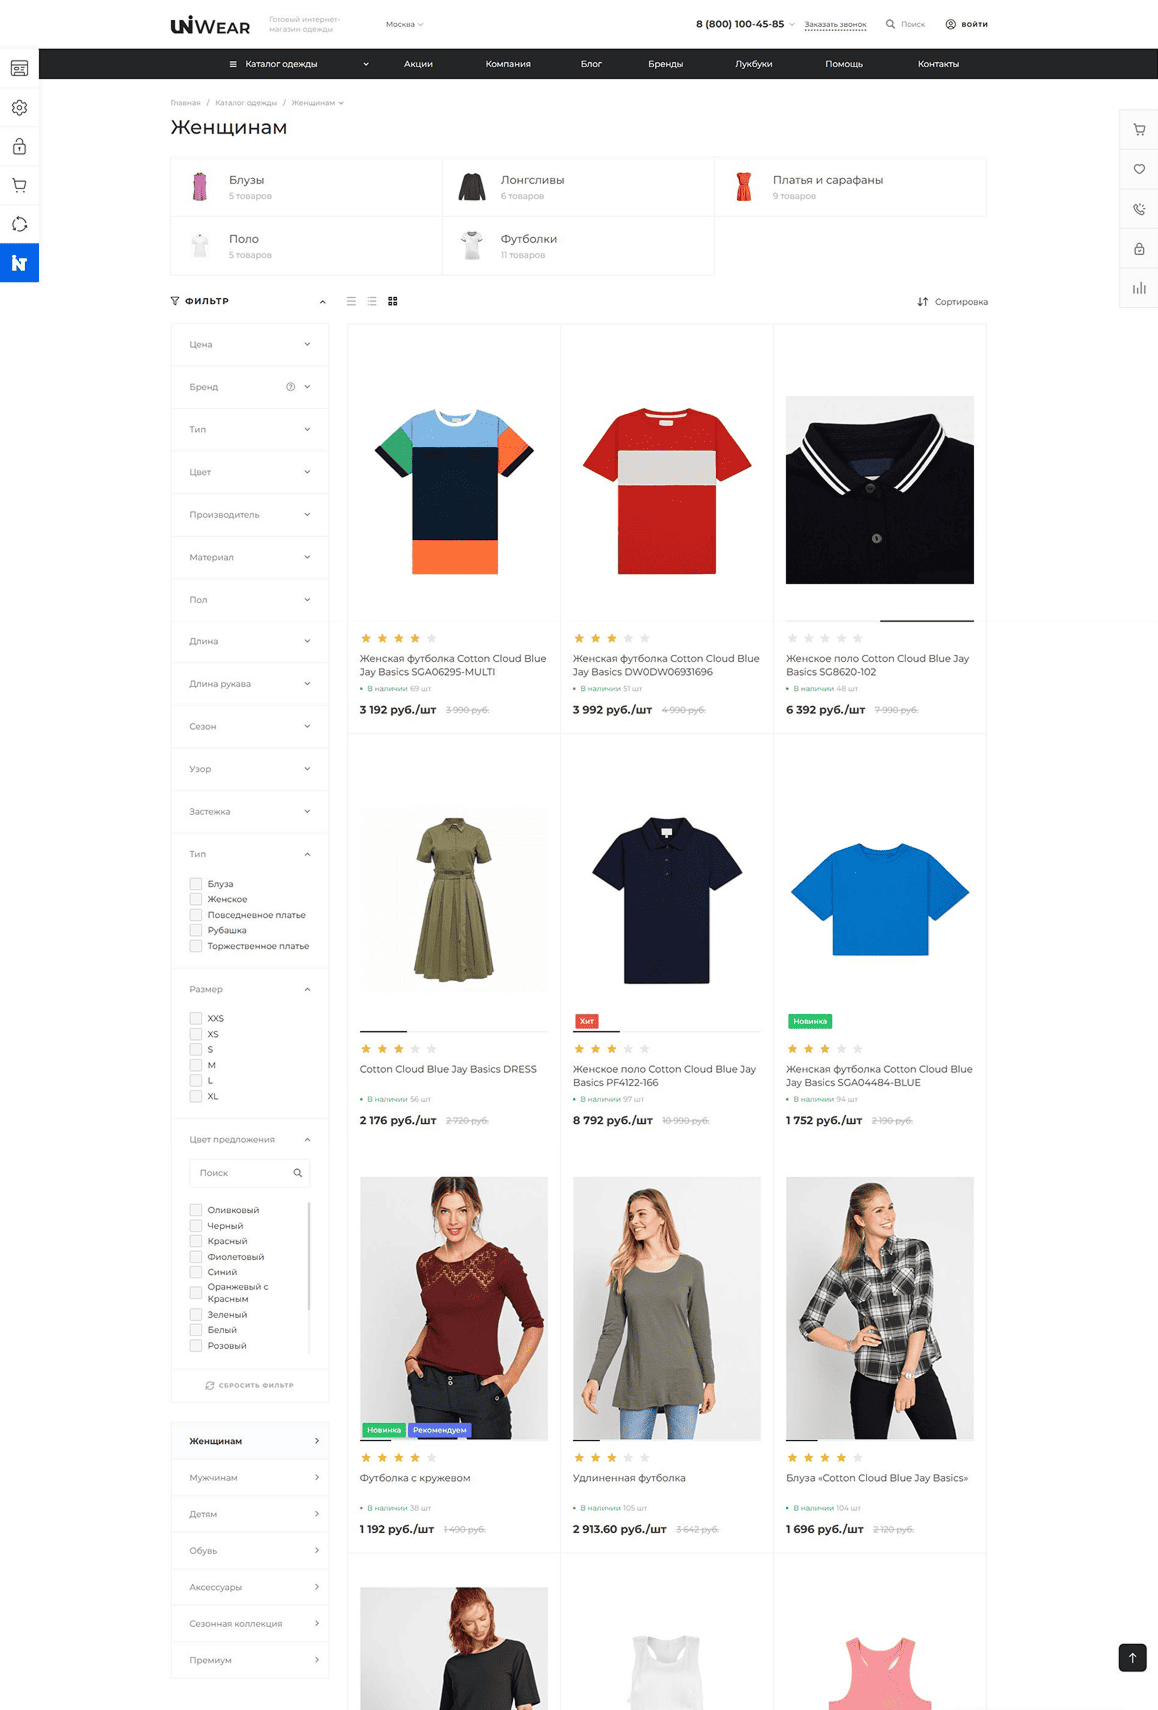1158x1710 pixels.
Task: Expand the Цена filter section
Action: point(249,344)
